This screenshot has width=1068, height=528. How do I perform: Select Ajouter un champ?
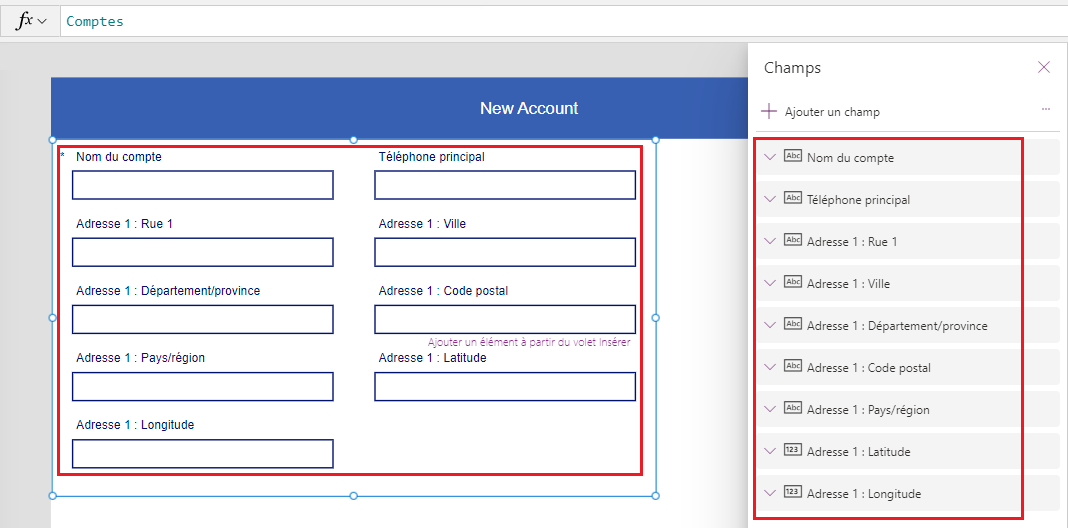(832, 112)
